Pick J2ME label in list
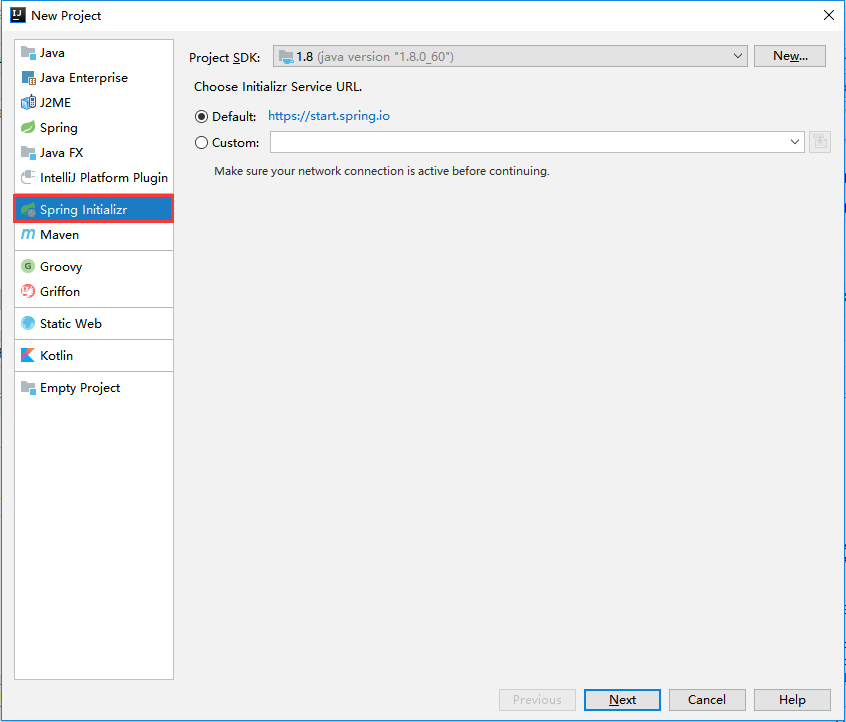This screenshot has width=846, height=722. (x=56, y=103)
